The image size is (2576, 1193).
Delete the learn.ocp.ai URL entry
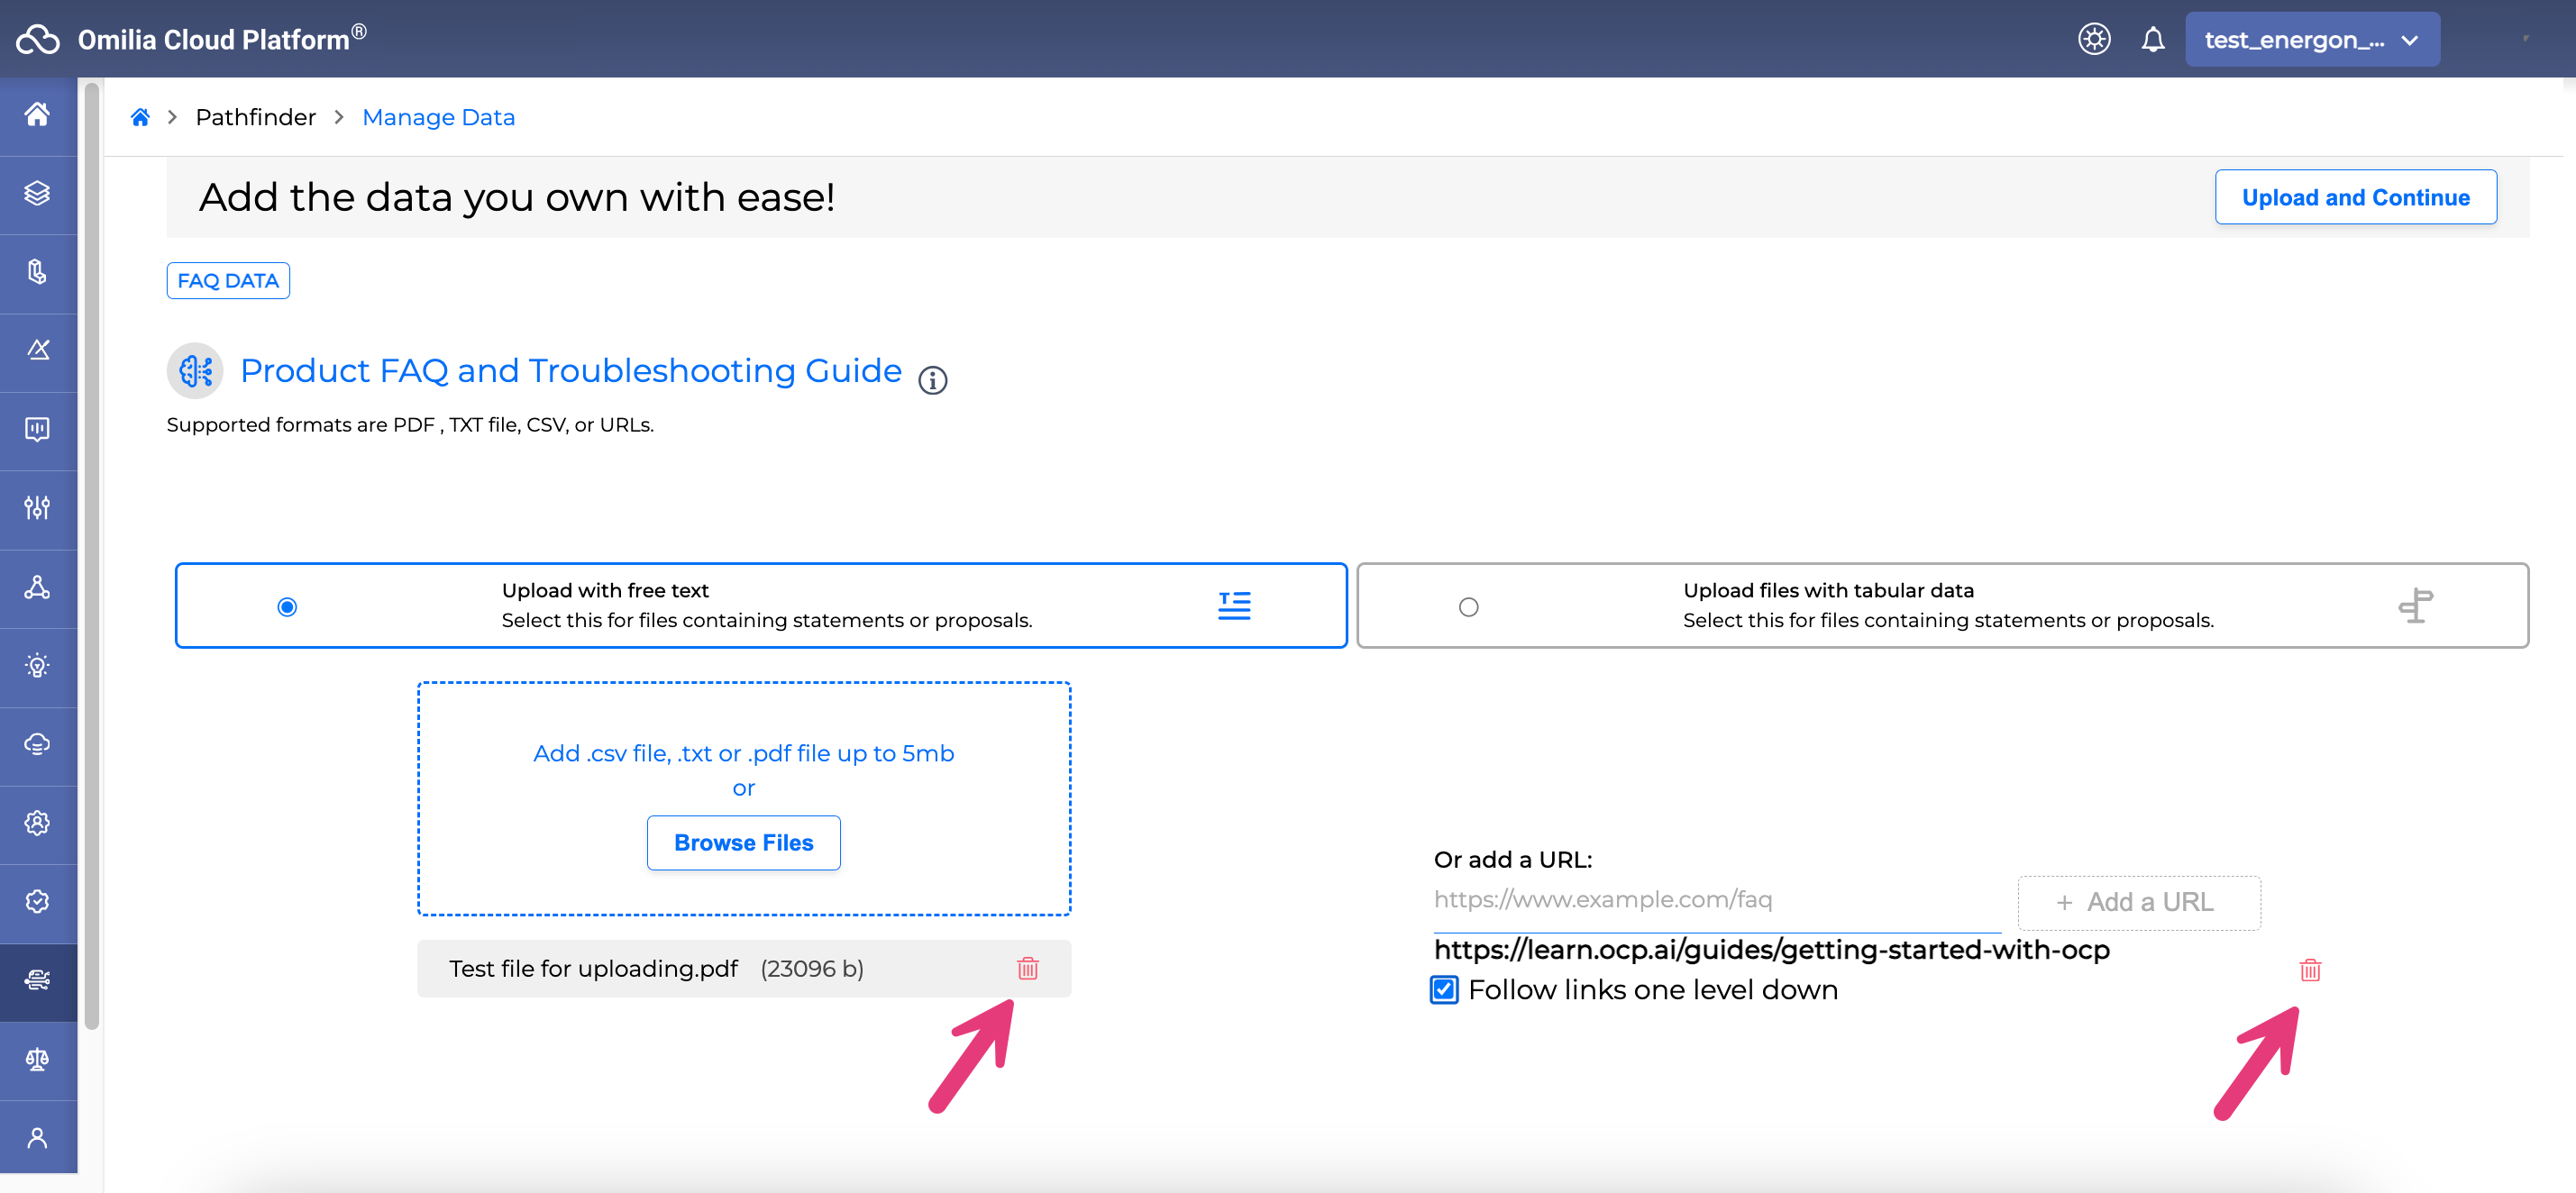coord(2310,969)
